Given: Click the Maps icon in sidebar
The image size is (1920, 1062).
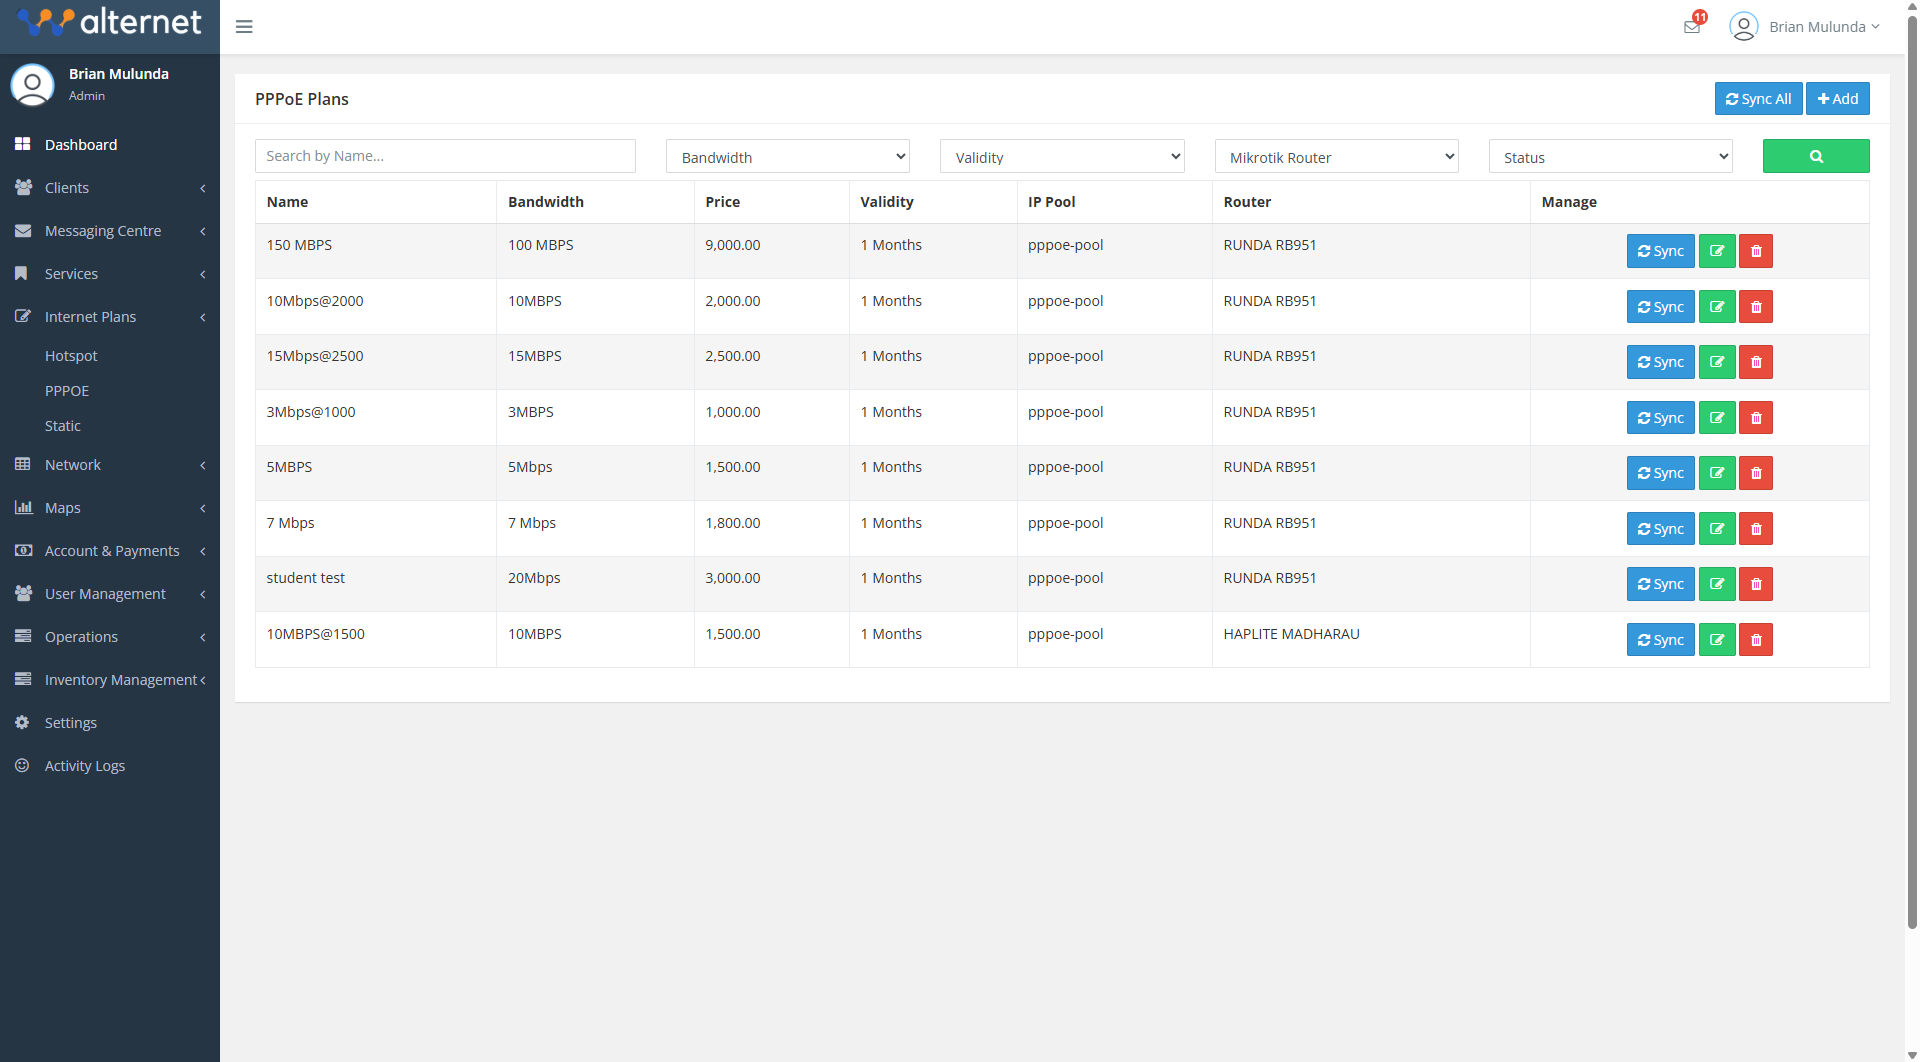Looking at the screenshot, I should (23, 507).
